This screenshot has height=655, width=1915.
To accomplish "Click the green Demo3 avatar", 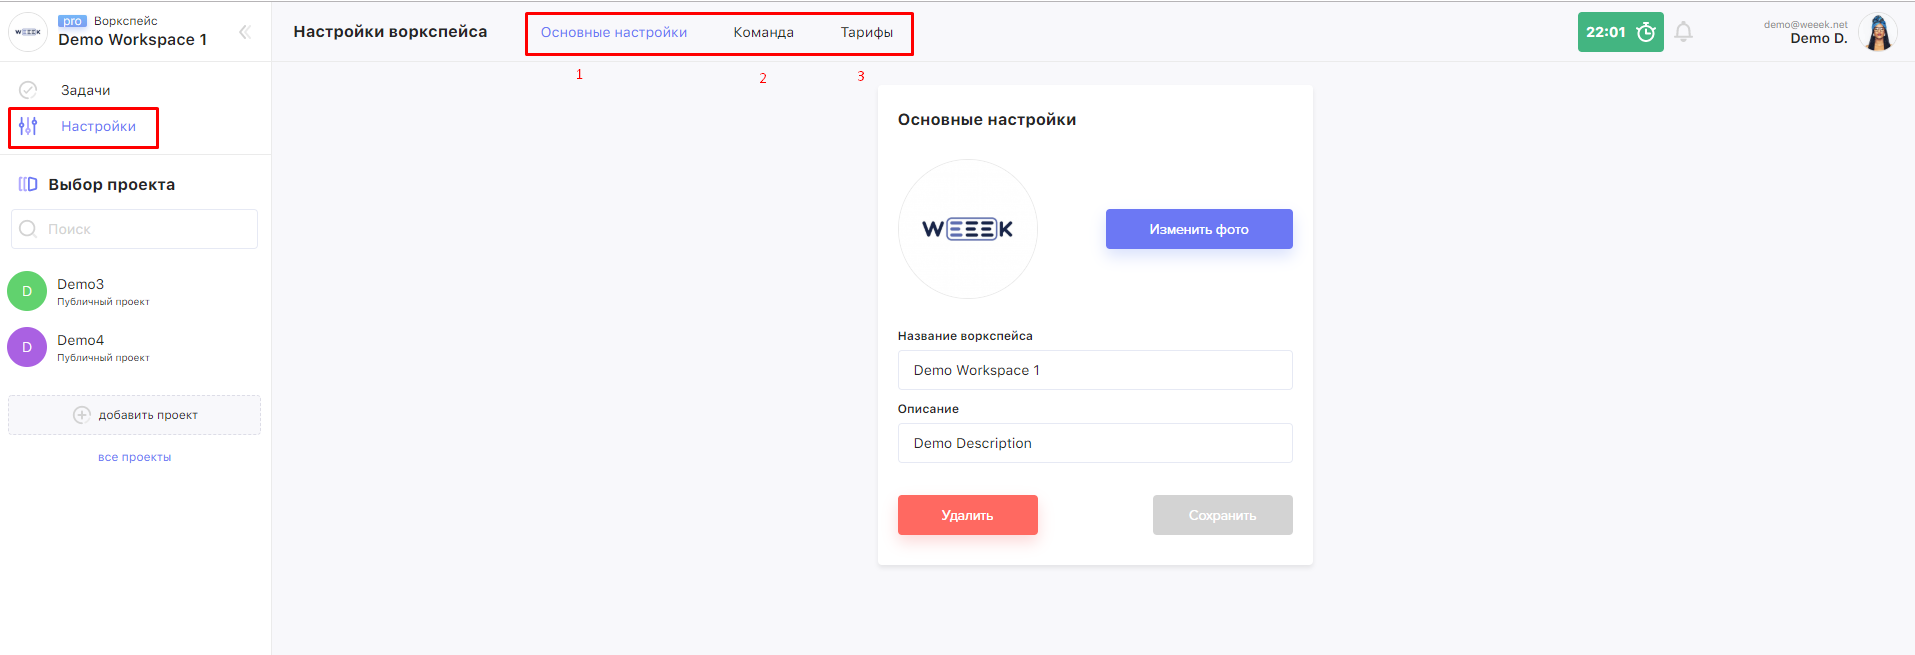I will pyautogui.click(x=27, y=291).
